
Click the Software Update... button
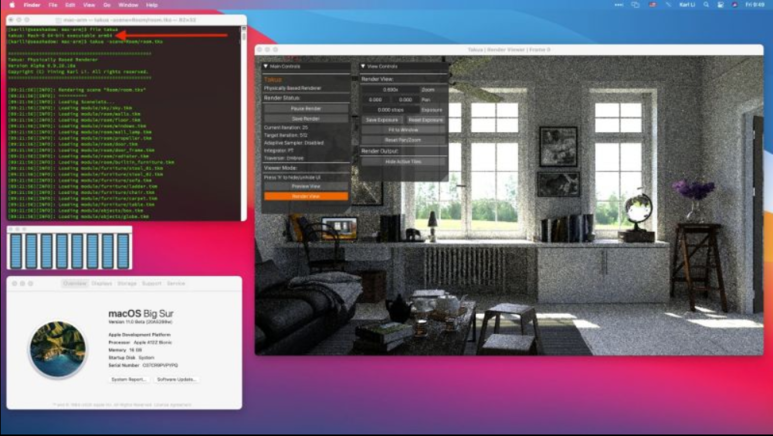click(176, 380)
